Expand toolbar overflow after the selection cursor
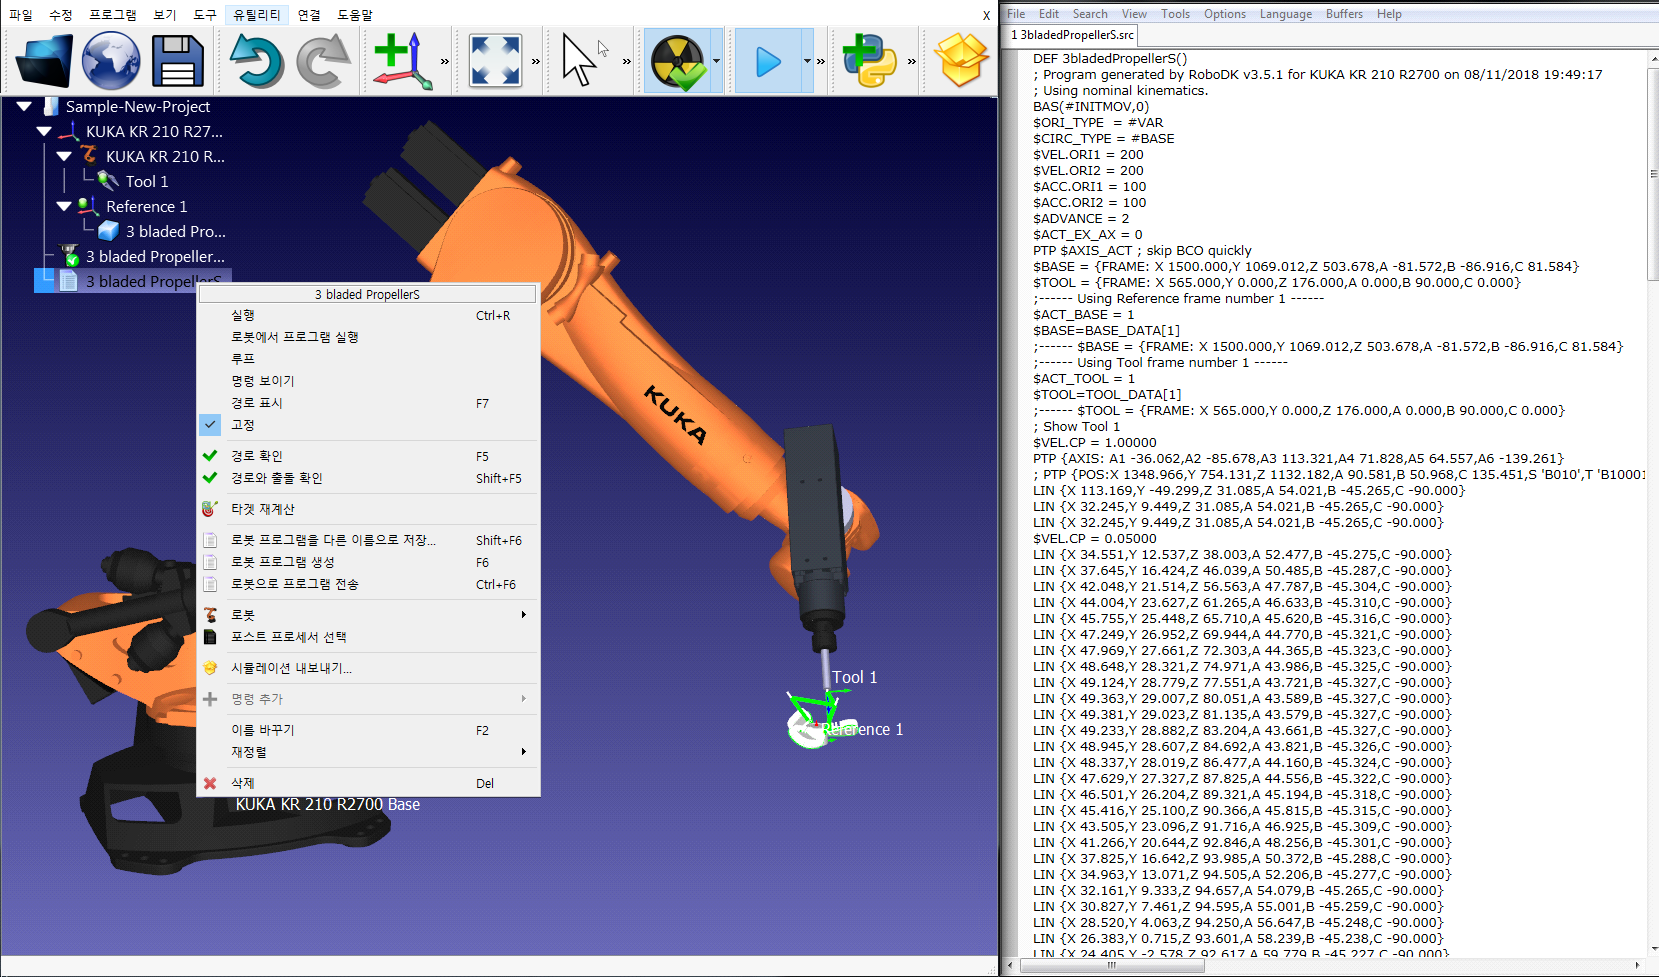The width and height of the screenshot is (1659, 977). 627,61
